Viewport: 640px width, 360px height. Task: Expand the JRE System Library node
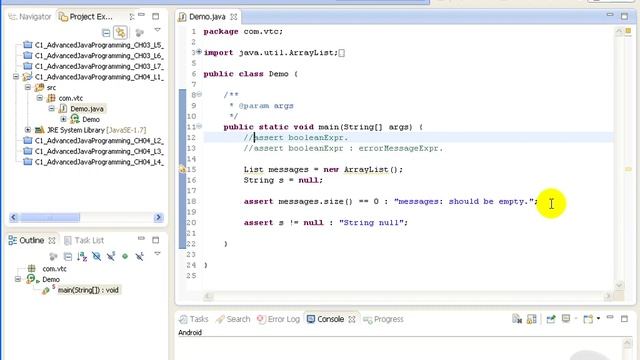coord(28,130)
